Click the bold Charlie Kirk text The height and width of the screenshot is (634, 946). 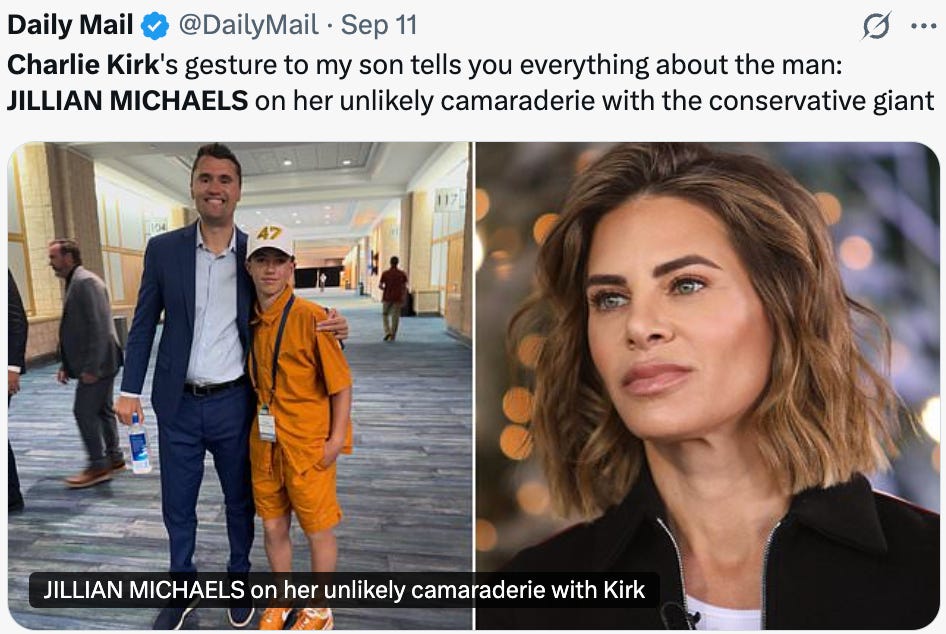pos(83,65)
